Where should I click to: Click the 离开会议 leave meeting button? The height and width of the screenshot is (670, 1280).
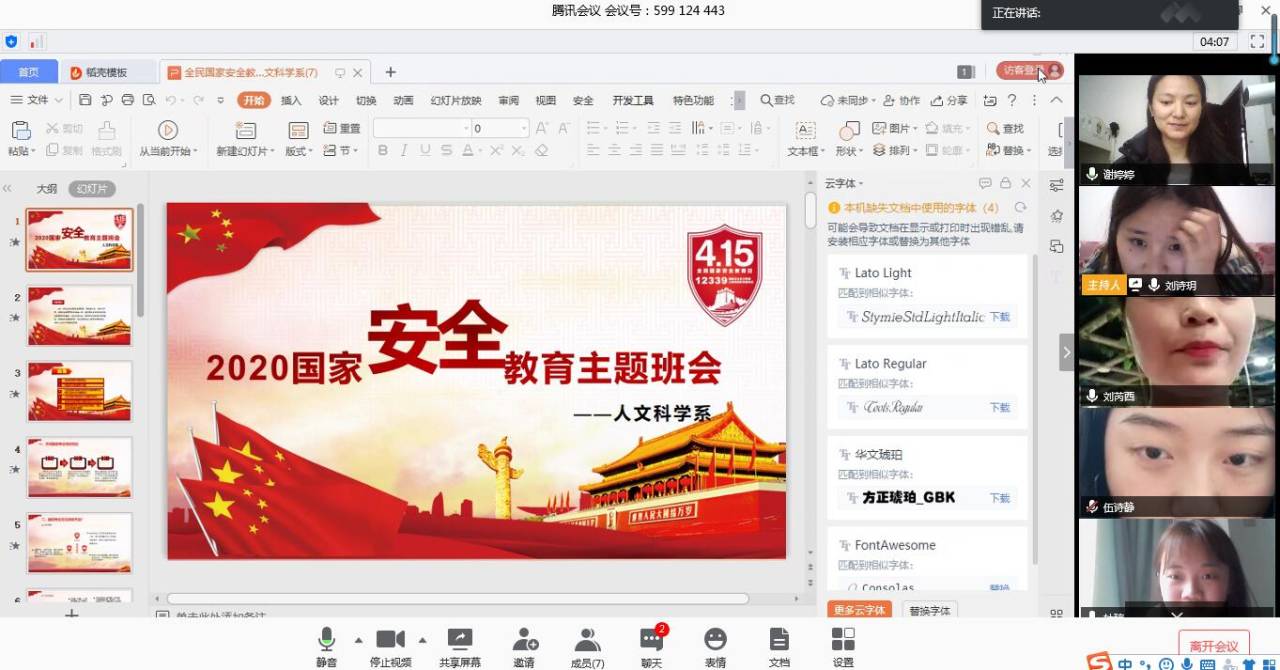tap(1213, 646)
